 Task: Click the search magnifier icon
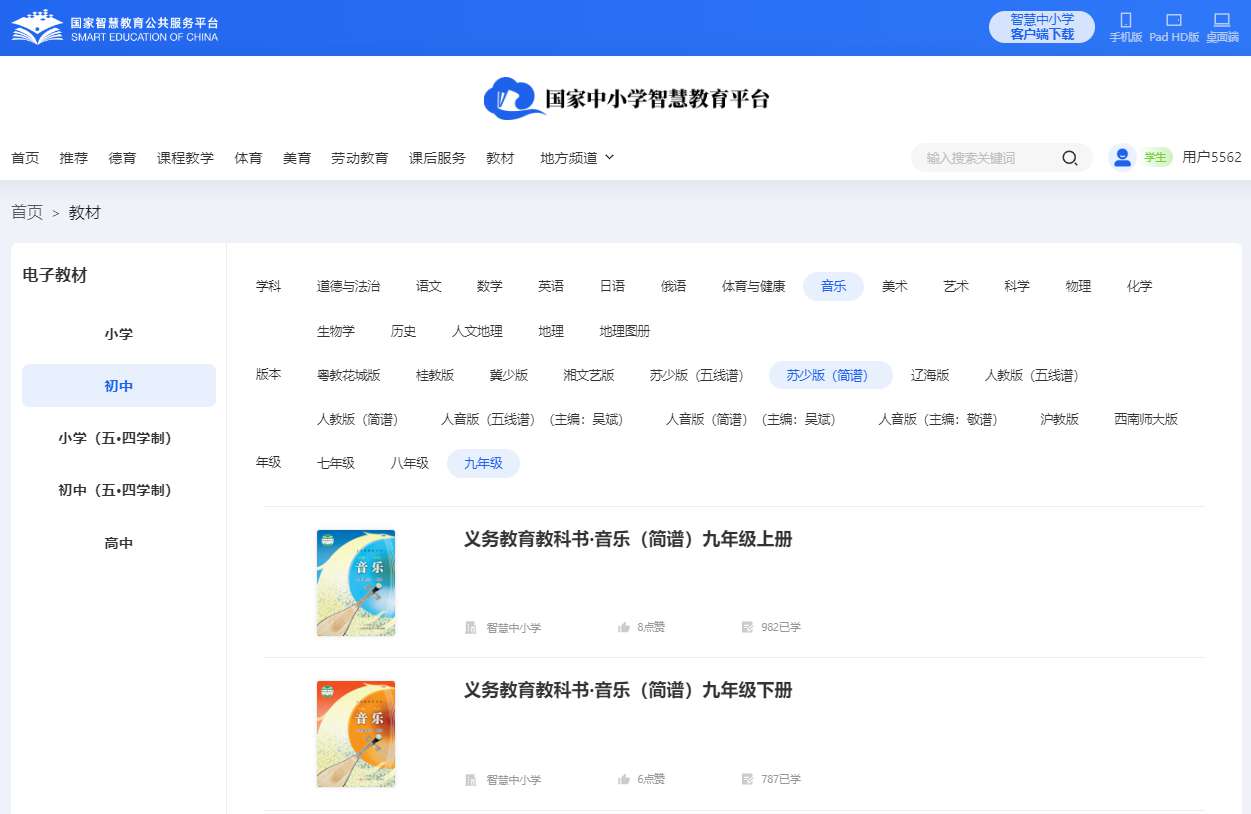tap(1069, 158)
